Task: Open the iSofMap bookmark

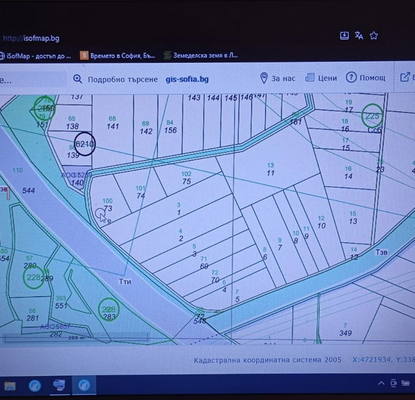Action: (x=35, y=56)
